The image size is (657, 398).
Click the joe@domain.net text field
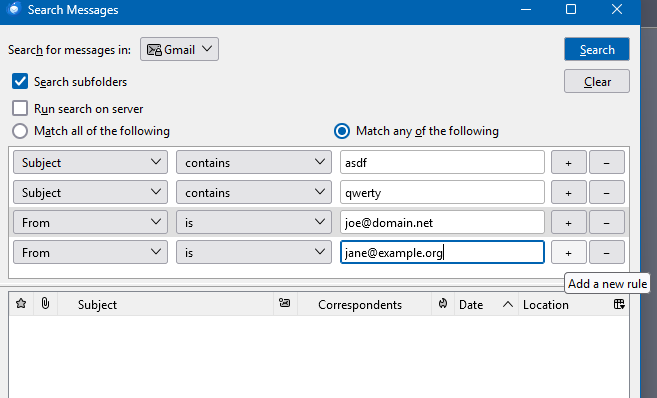click(442, 222)
